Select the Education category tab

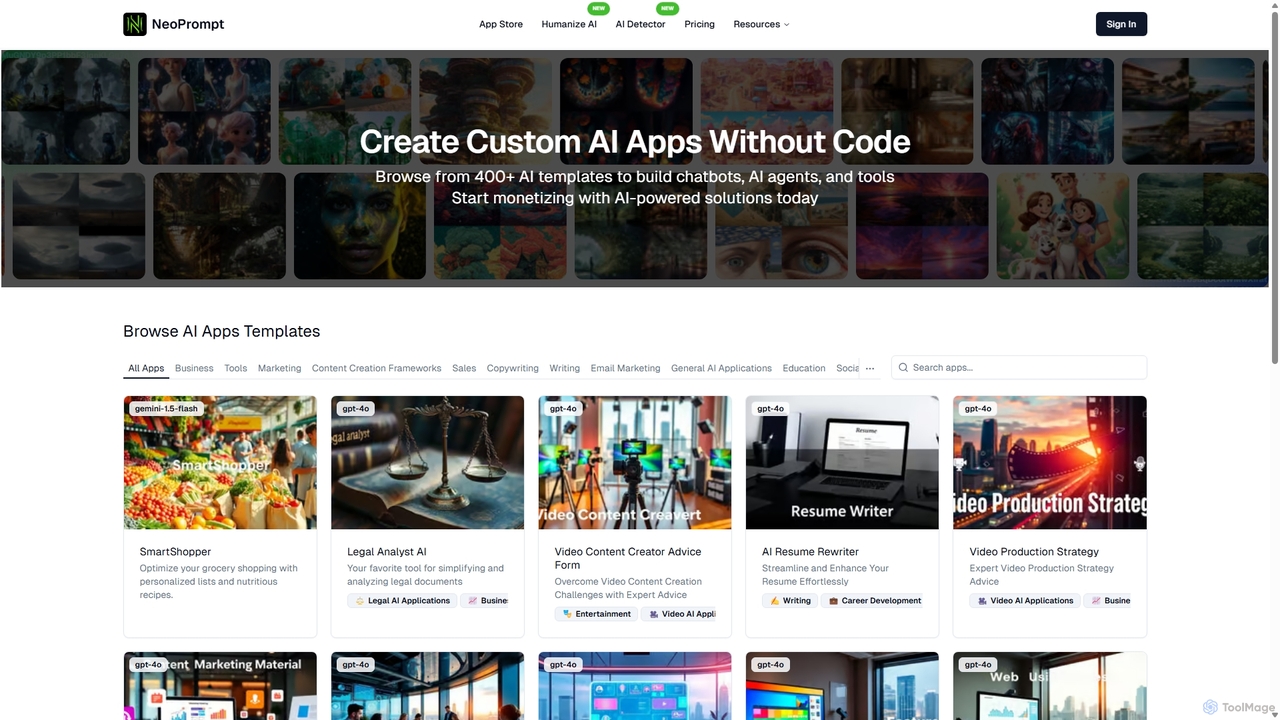click(804, 368)
